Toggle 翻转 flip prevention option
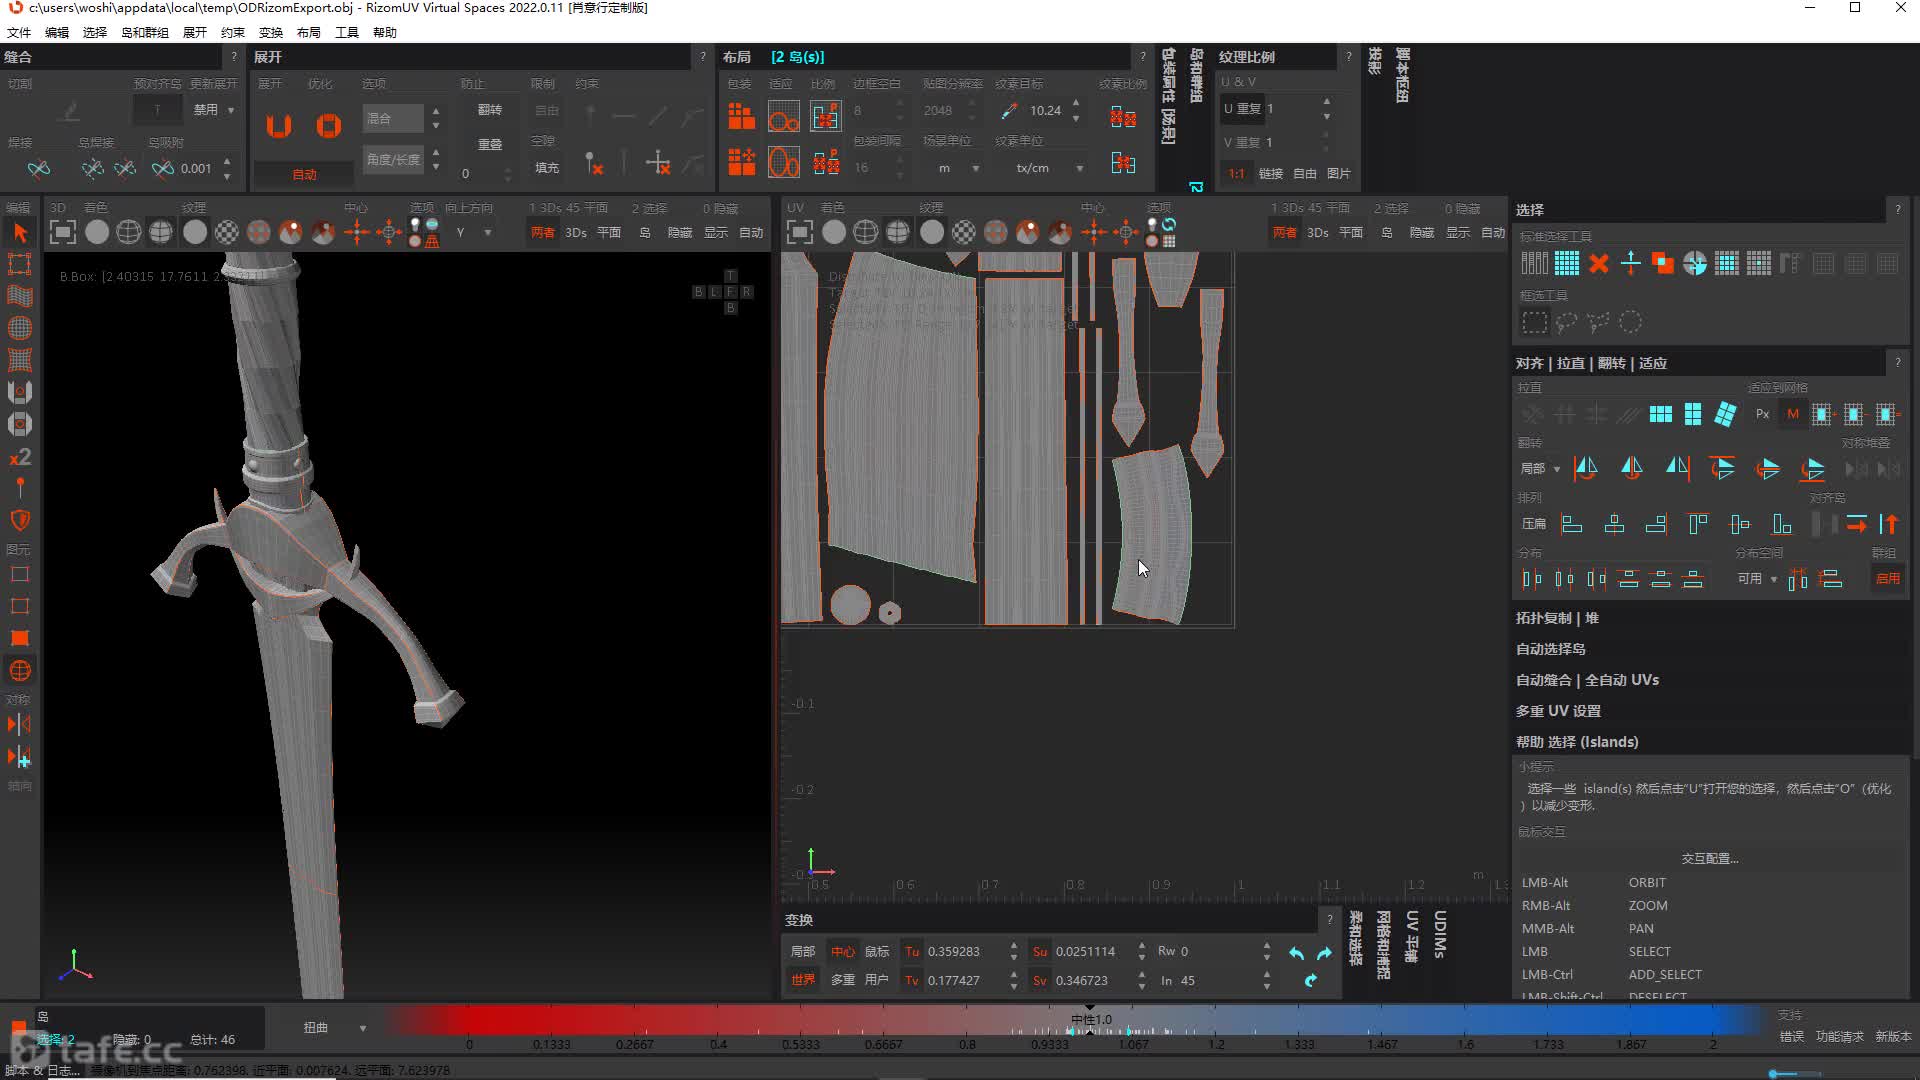 pyautogui.click(x=490, y=110)
